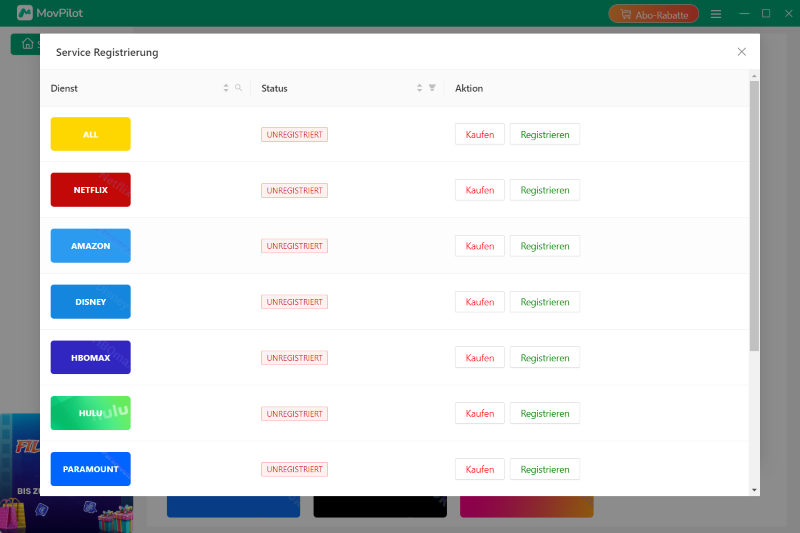Click Kaufen for ALL services

click(x=480, y=134)
